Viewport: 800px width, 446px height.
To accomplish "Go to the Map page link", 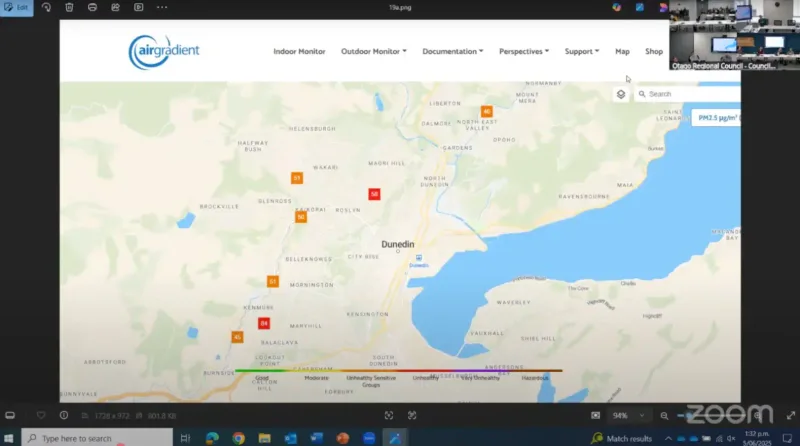I will (x=622, y=51).
